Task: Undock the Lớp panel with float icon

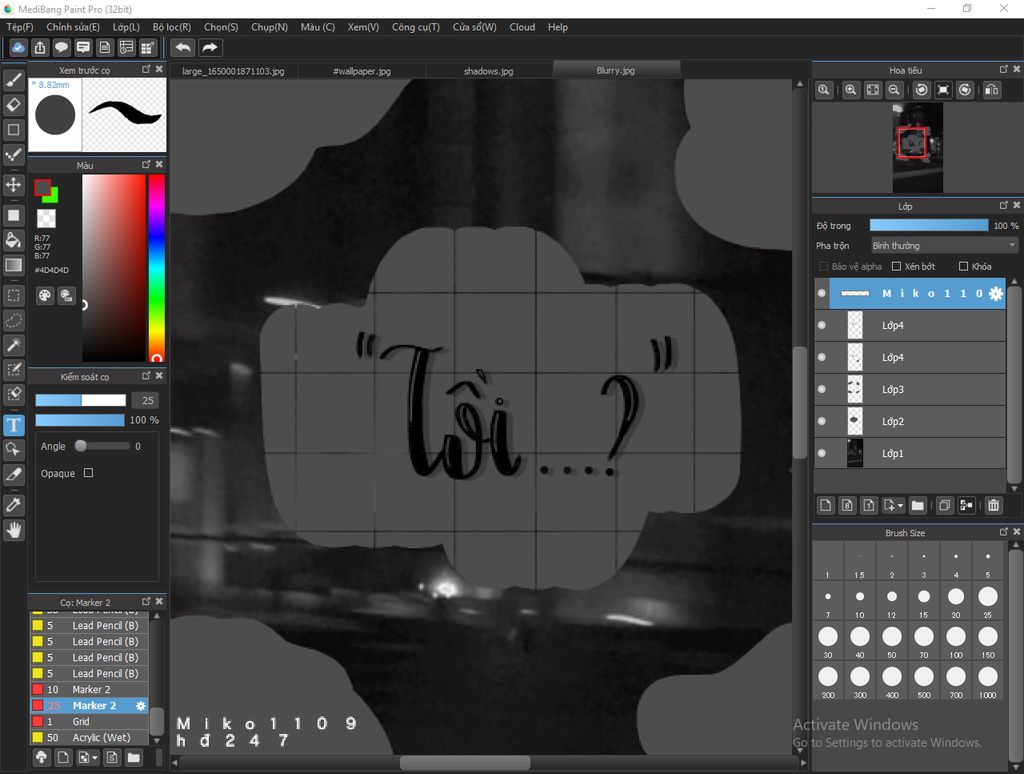Action: point(1004,205)
